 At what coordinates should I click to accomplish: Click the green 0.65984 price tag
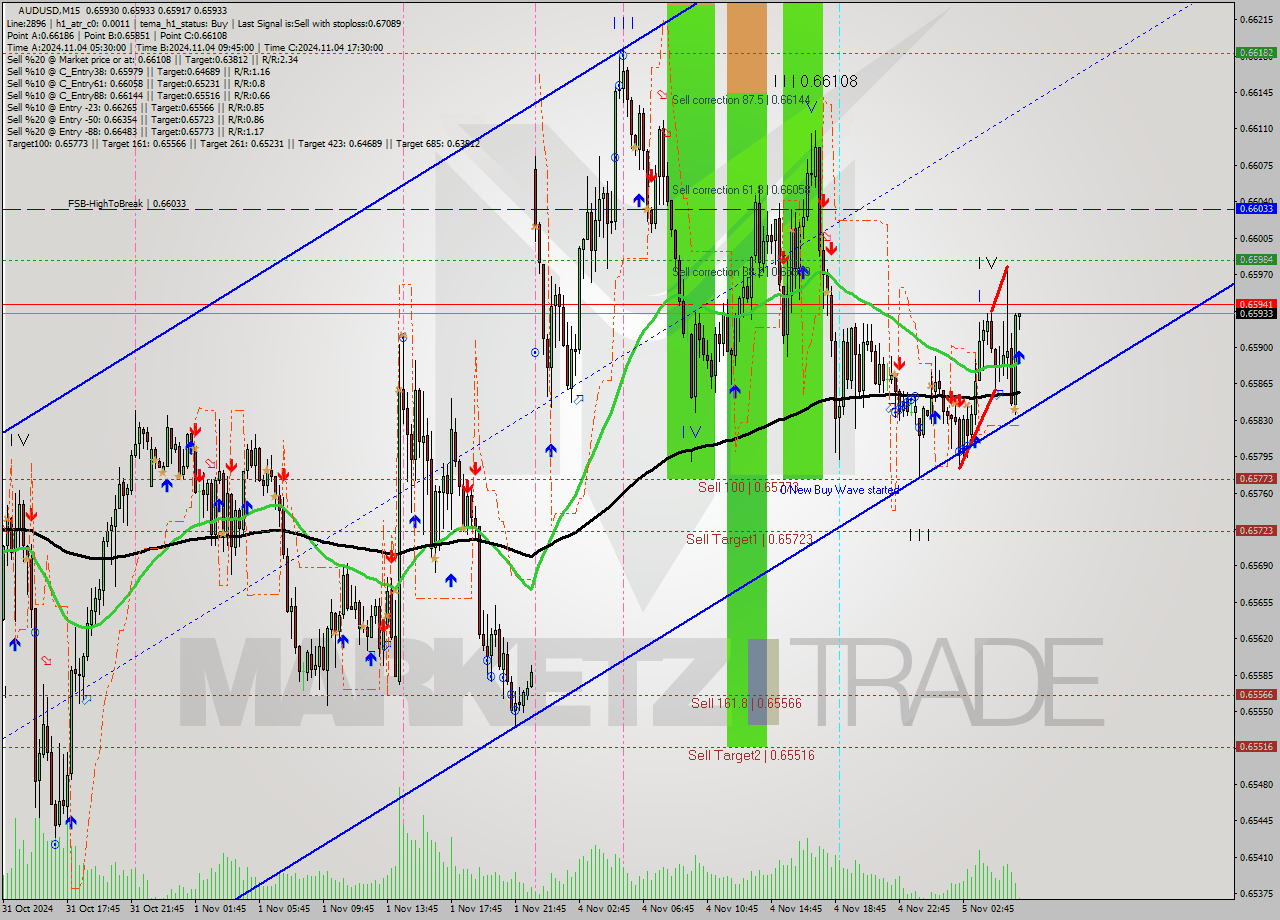pyautogui.click(x=1256, y=259)
